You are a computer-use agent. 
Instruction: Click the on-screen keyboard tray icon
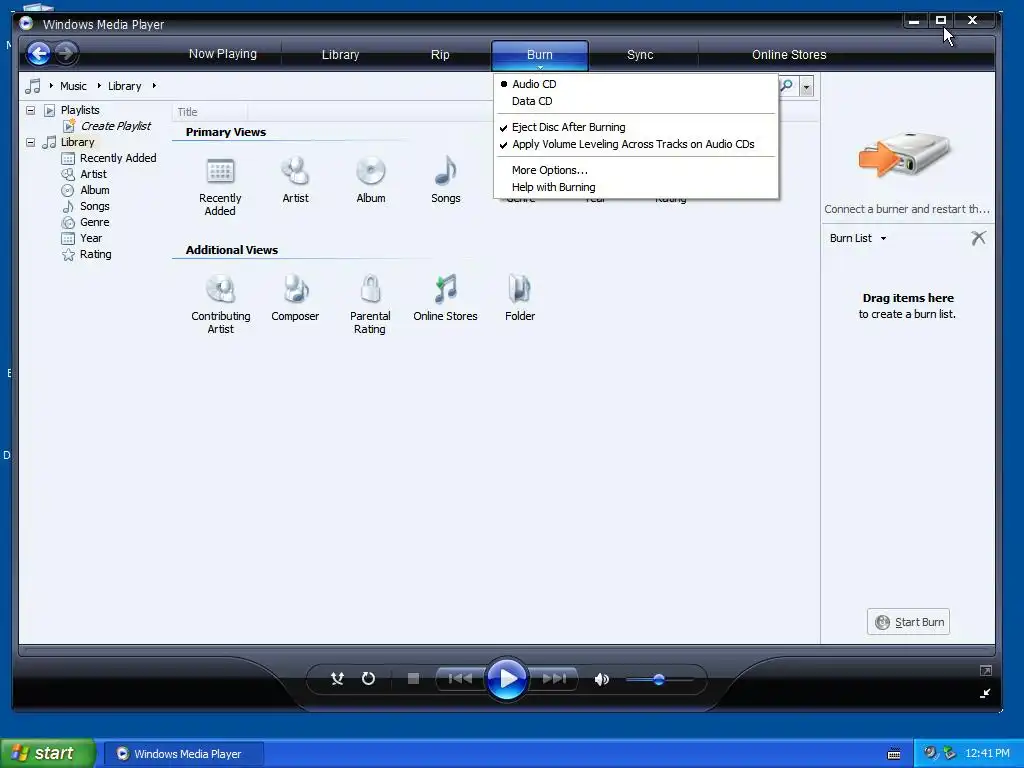pos(894,754)
